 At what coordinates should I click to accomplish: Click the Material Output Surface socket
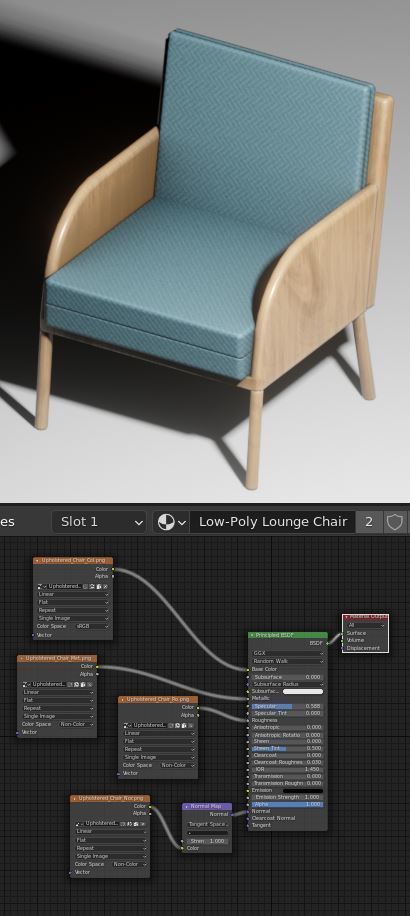[343, 633]
